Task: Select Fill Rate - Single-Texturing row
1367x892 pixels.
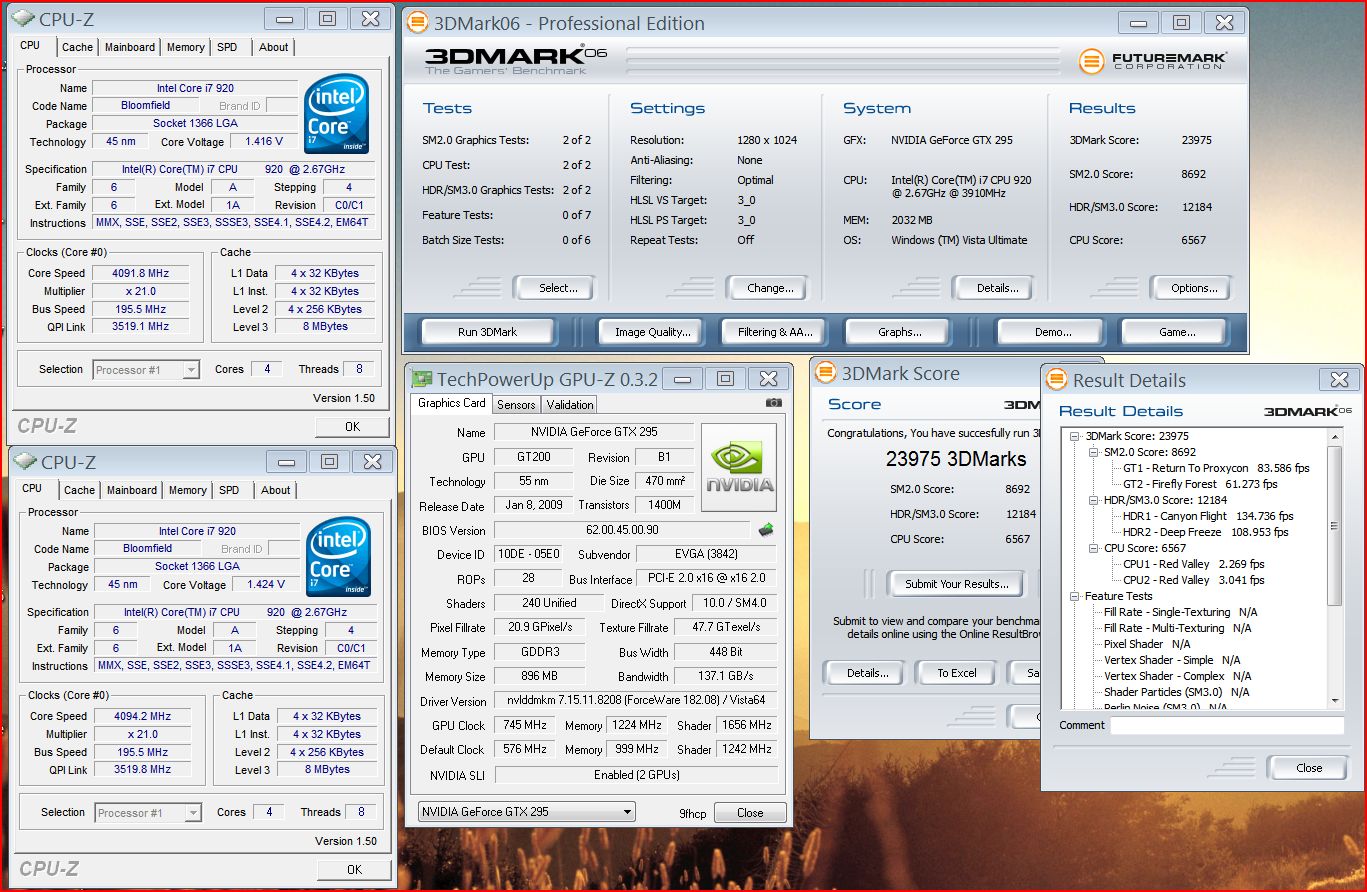Action: pyautogui.click(x=1180, y=612)
